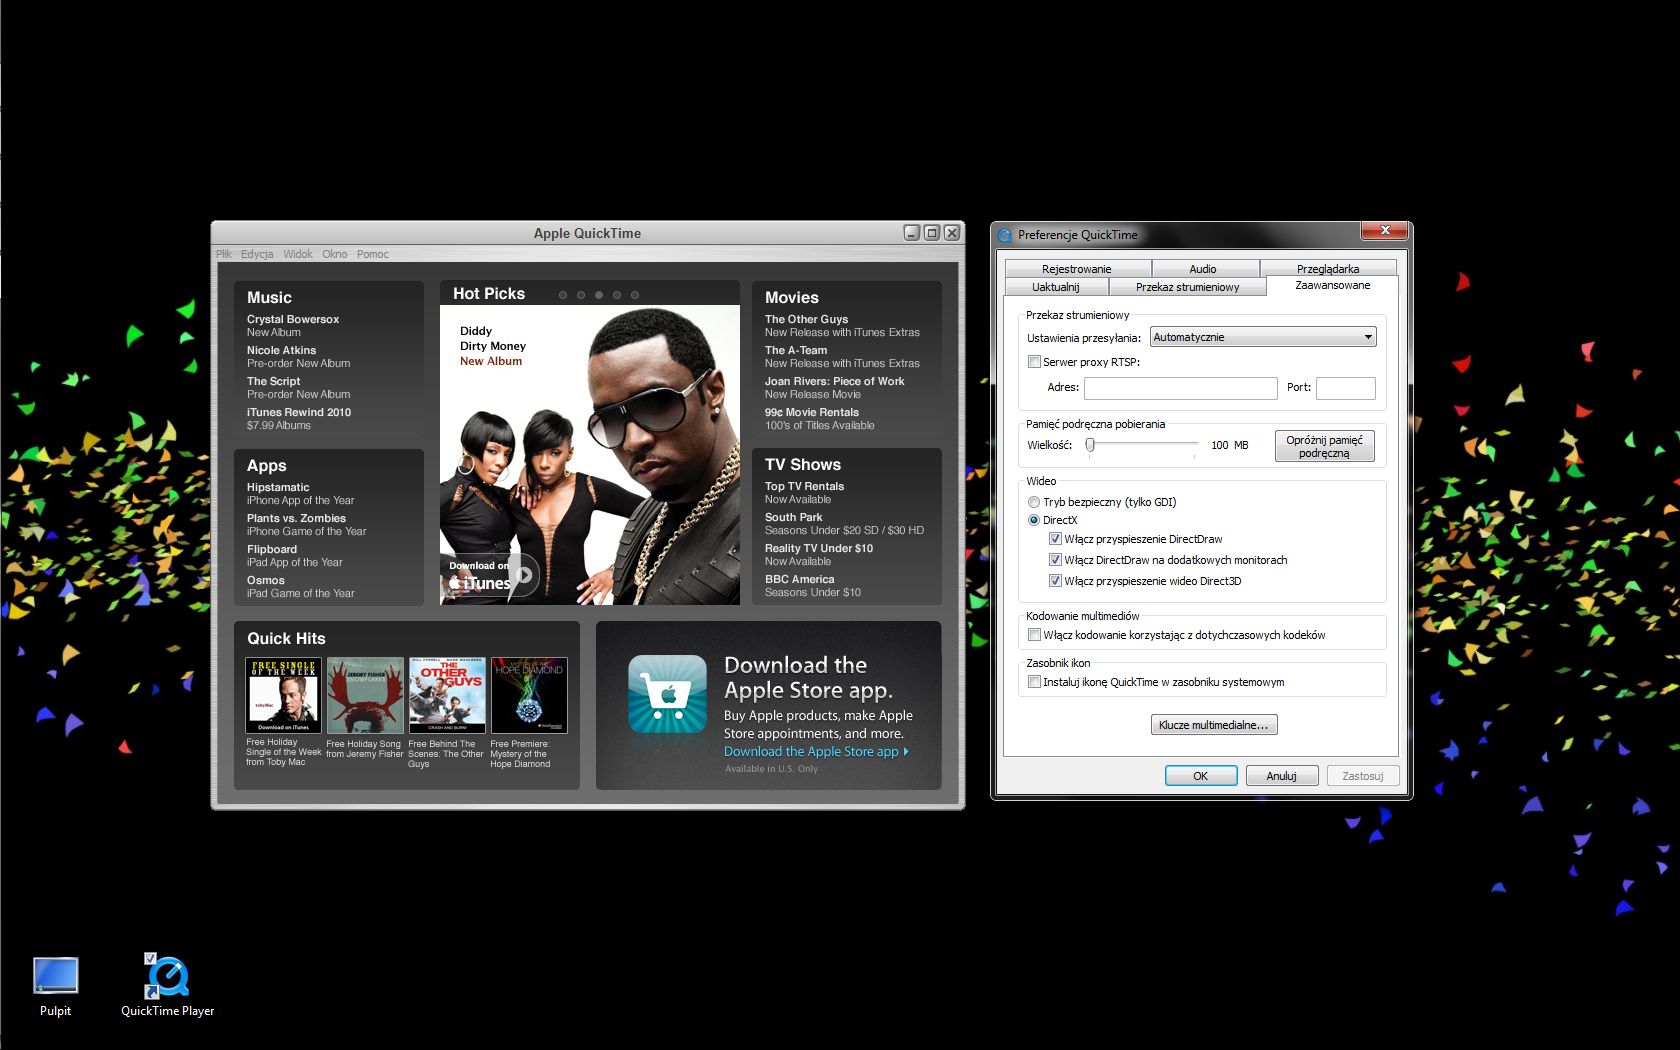Open the Widok menu

[298, 254]
